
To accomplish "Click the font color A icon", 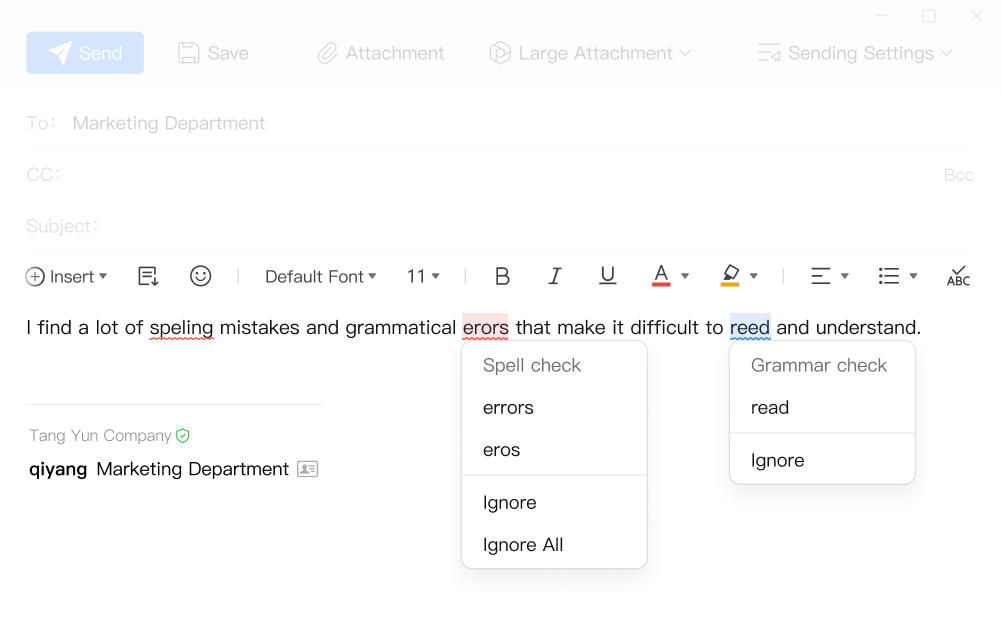I will pyautogui.click(x=661, y=276).
